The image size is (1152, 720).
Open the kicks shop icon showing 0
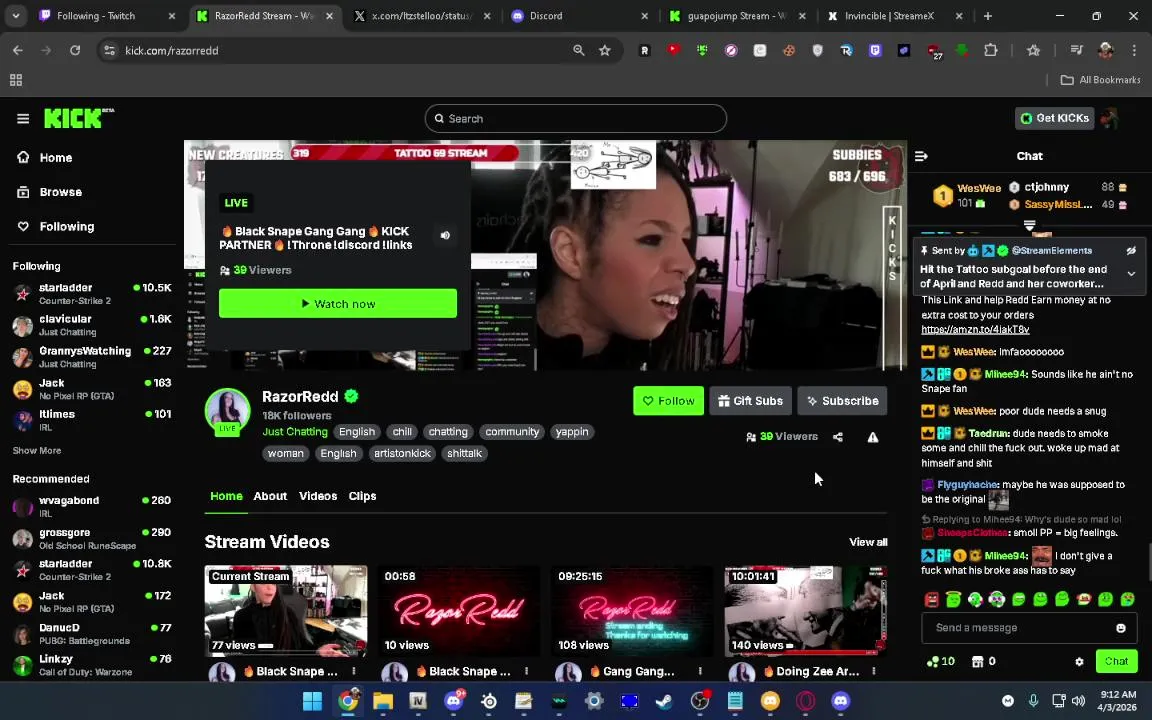[983, 661]
